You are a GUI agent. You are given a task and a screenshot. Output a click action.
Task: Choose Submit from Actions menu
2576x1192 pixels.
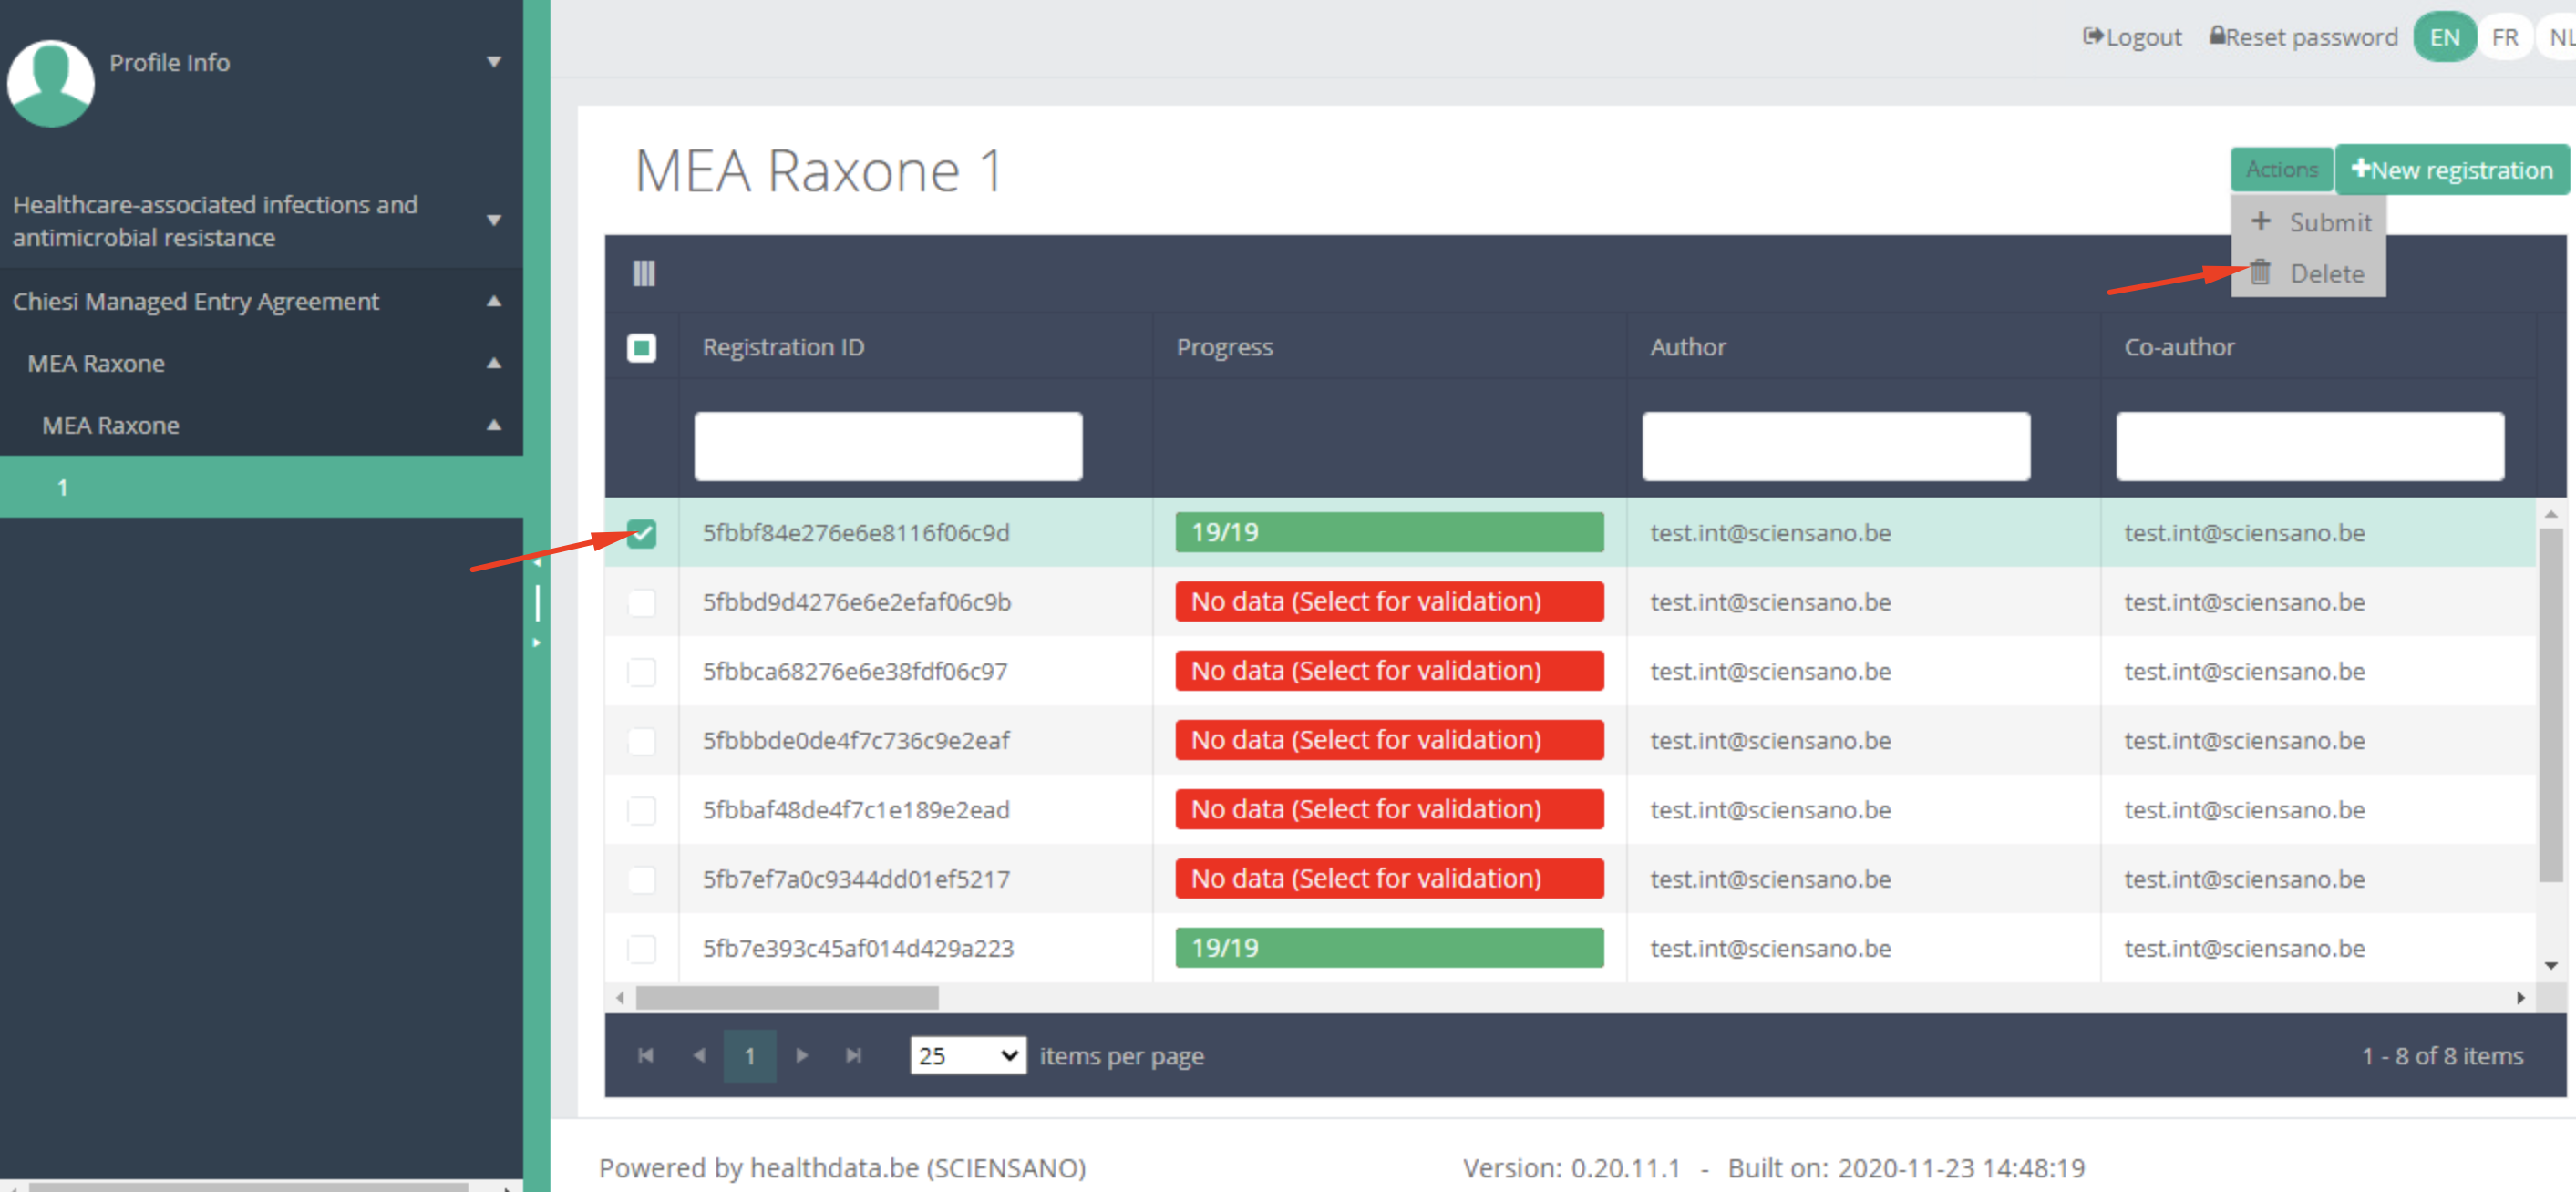click(2310, 222)
